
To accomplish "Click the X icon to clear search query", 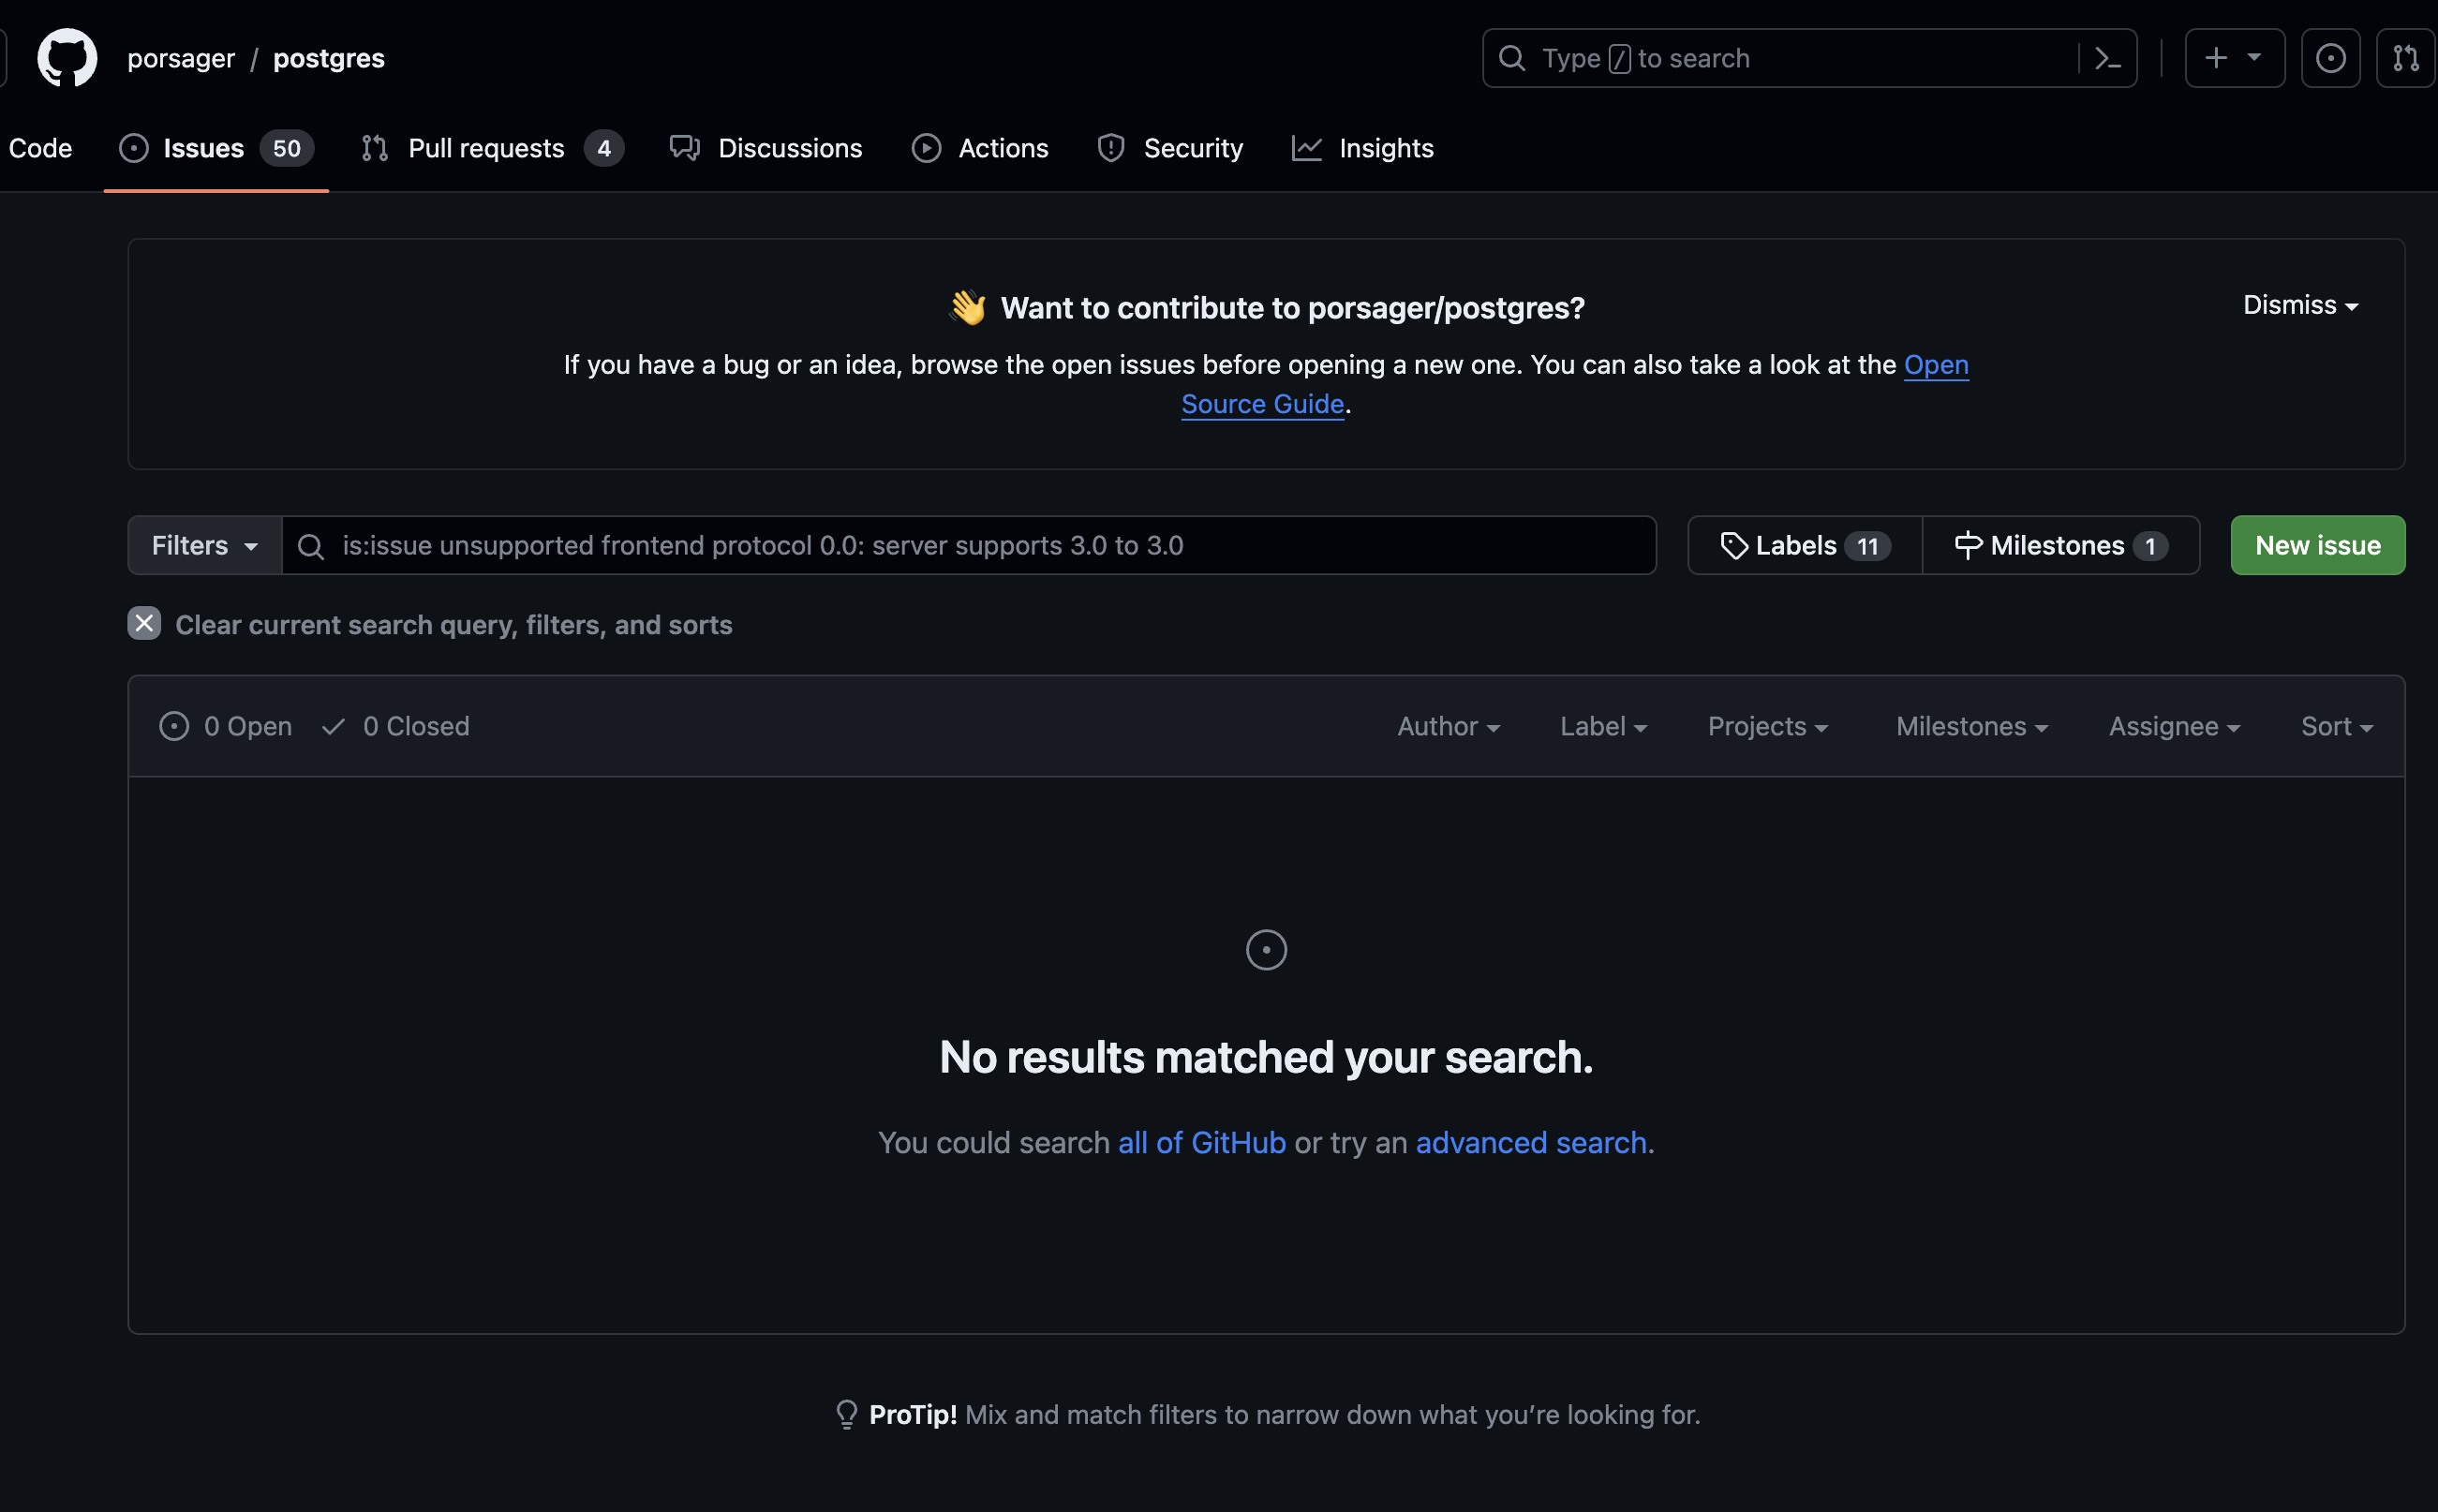I will (x=144, y=624).
